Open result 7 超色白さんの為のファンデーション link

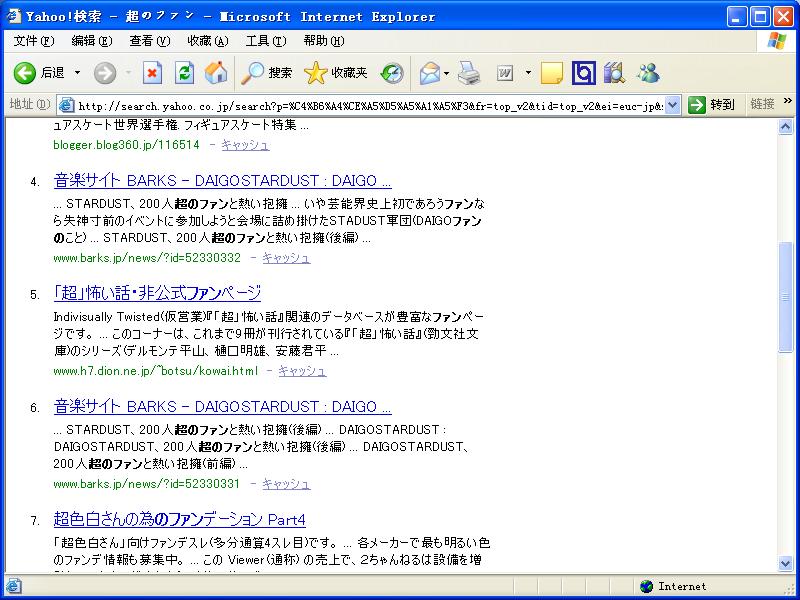coord(180,519)
